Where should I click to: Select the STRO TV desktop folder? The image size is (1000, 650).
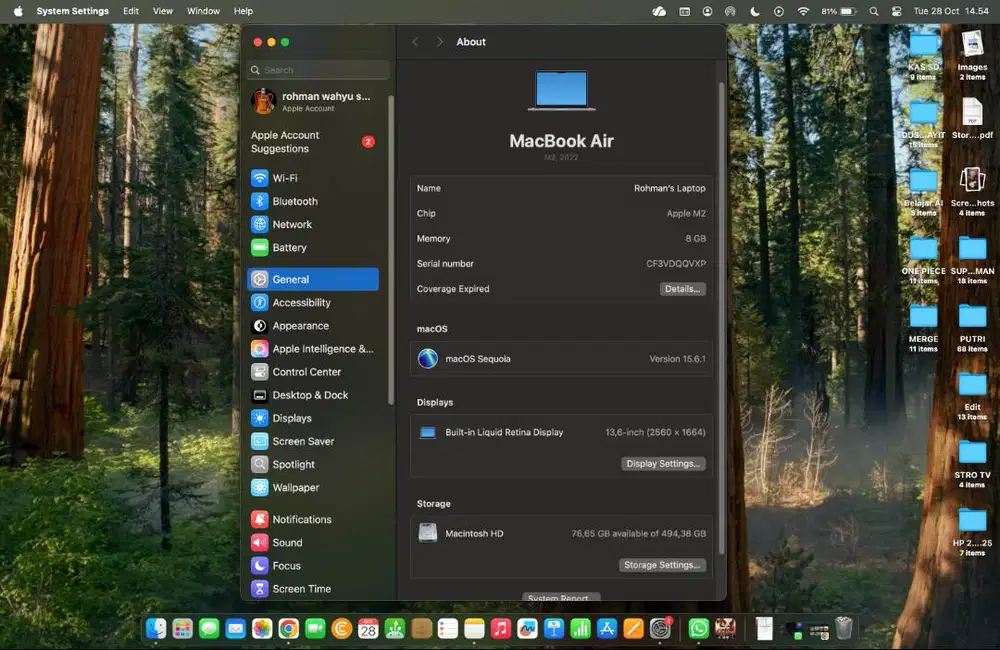coord(972,464)
